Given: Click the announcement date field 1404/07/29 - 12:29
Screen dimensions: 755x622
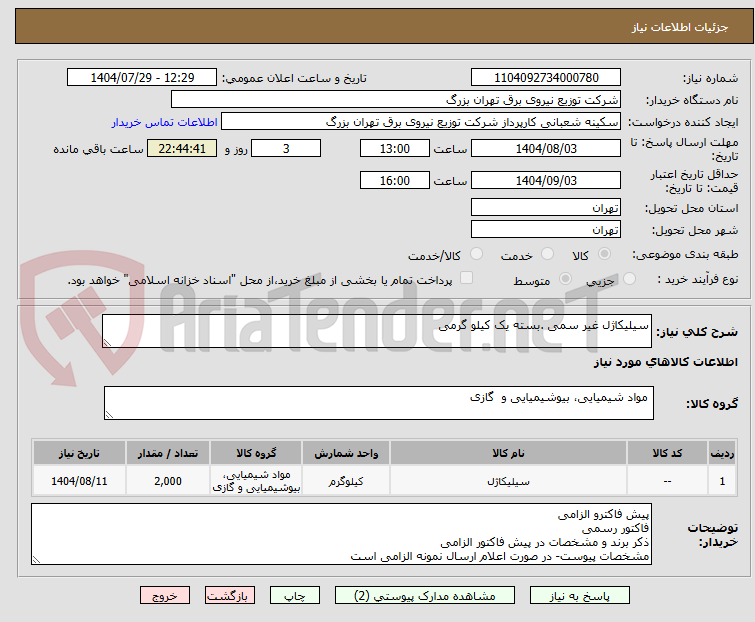Looking at the screenshot, I should tap(142, 78).
